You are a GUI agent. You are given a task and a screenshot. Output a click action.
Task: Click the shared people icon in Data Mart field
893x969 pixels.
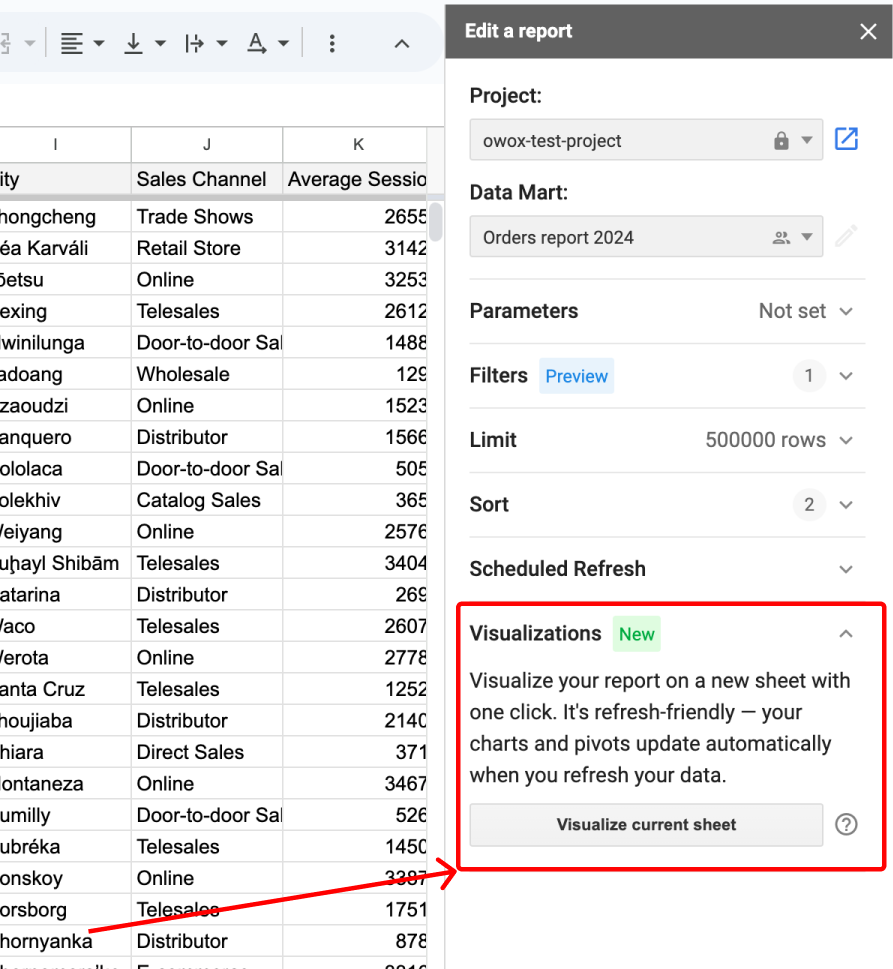tap(781, 237)
